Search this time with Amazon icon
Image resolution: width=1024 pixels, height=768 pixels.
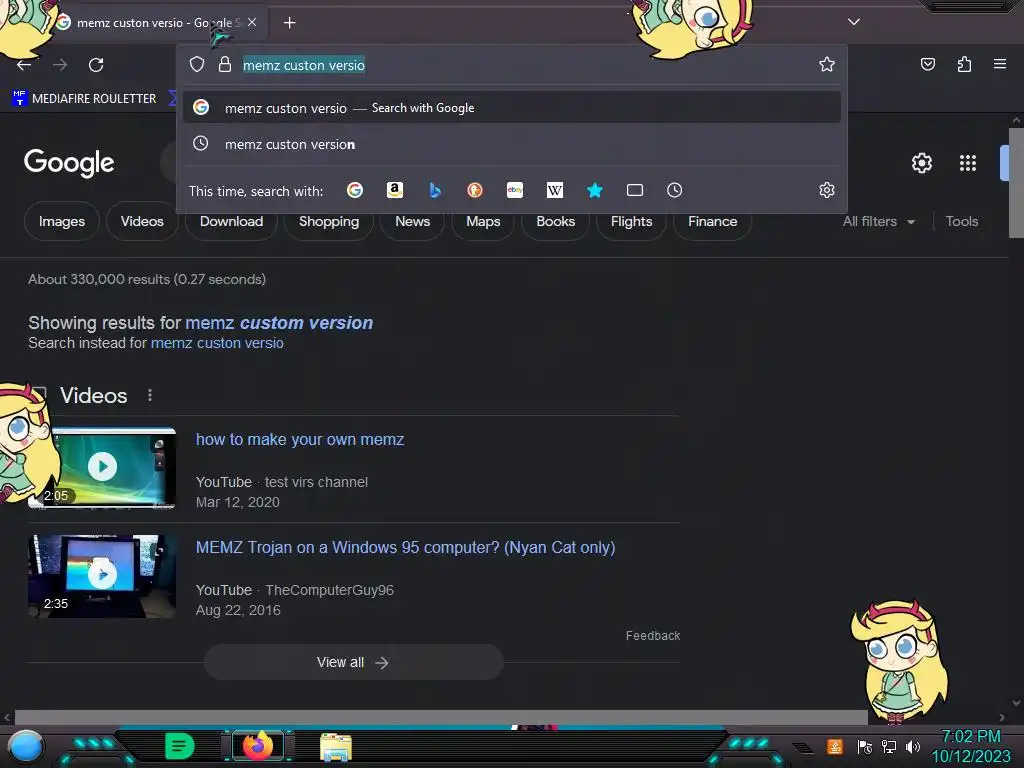pyautogui.click(x=394, y=190)
